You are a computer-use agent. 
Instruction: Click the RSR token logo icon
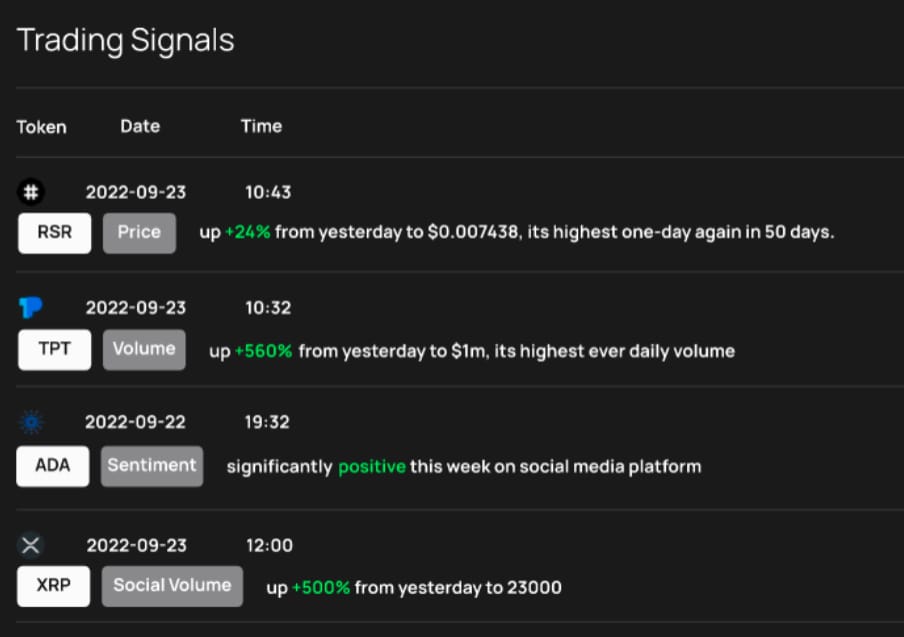(31, 191)
